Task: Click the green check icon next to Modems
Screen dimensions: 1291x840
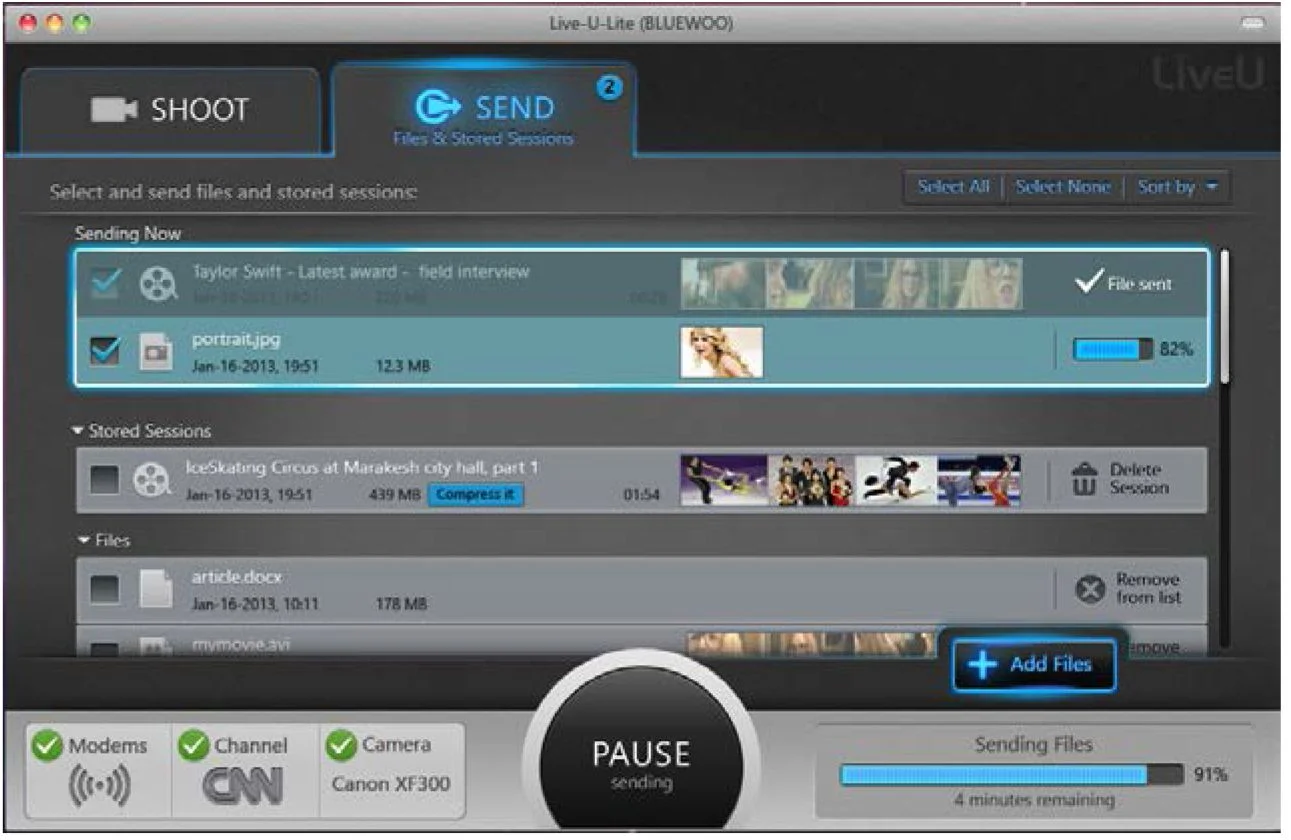Action: click(48, 746)
